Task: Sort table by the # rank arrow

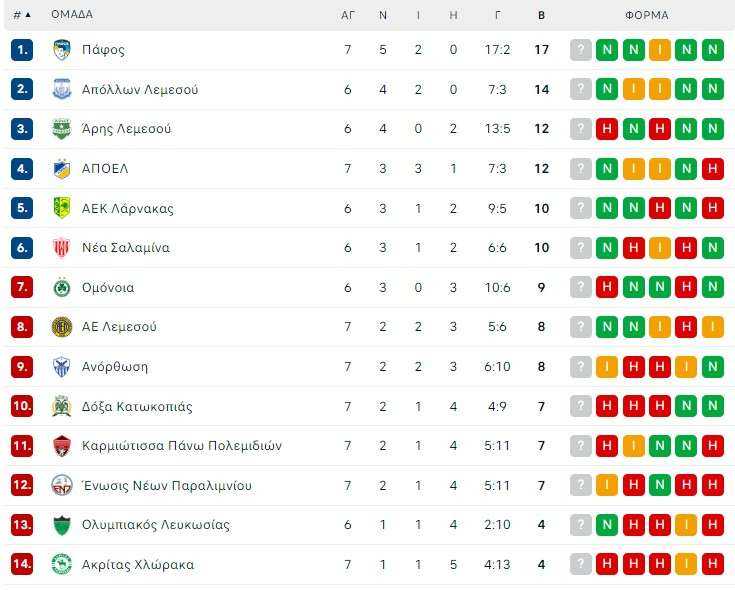Action: coord(22,15)
